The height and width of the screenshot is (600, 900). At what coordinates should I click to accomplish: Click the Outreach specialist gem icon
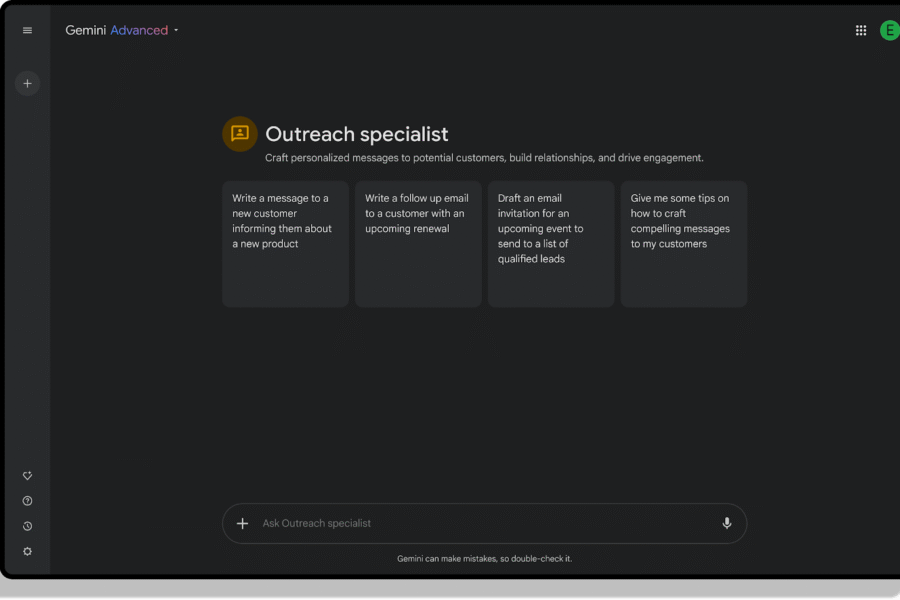coord(239,134)
